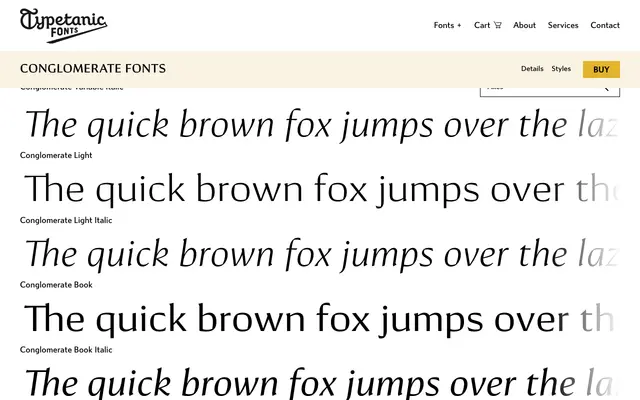The image size is (640, 400).
Task: Click the yellow BUY button
Action: tap(601, 69)
